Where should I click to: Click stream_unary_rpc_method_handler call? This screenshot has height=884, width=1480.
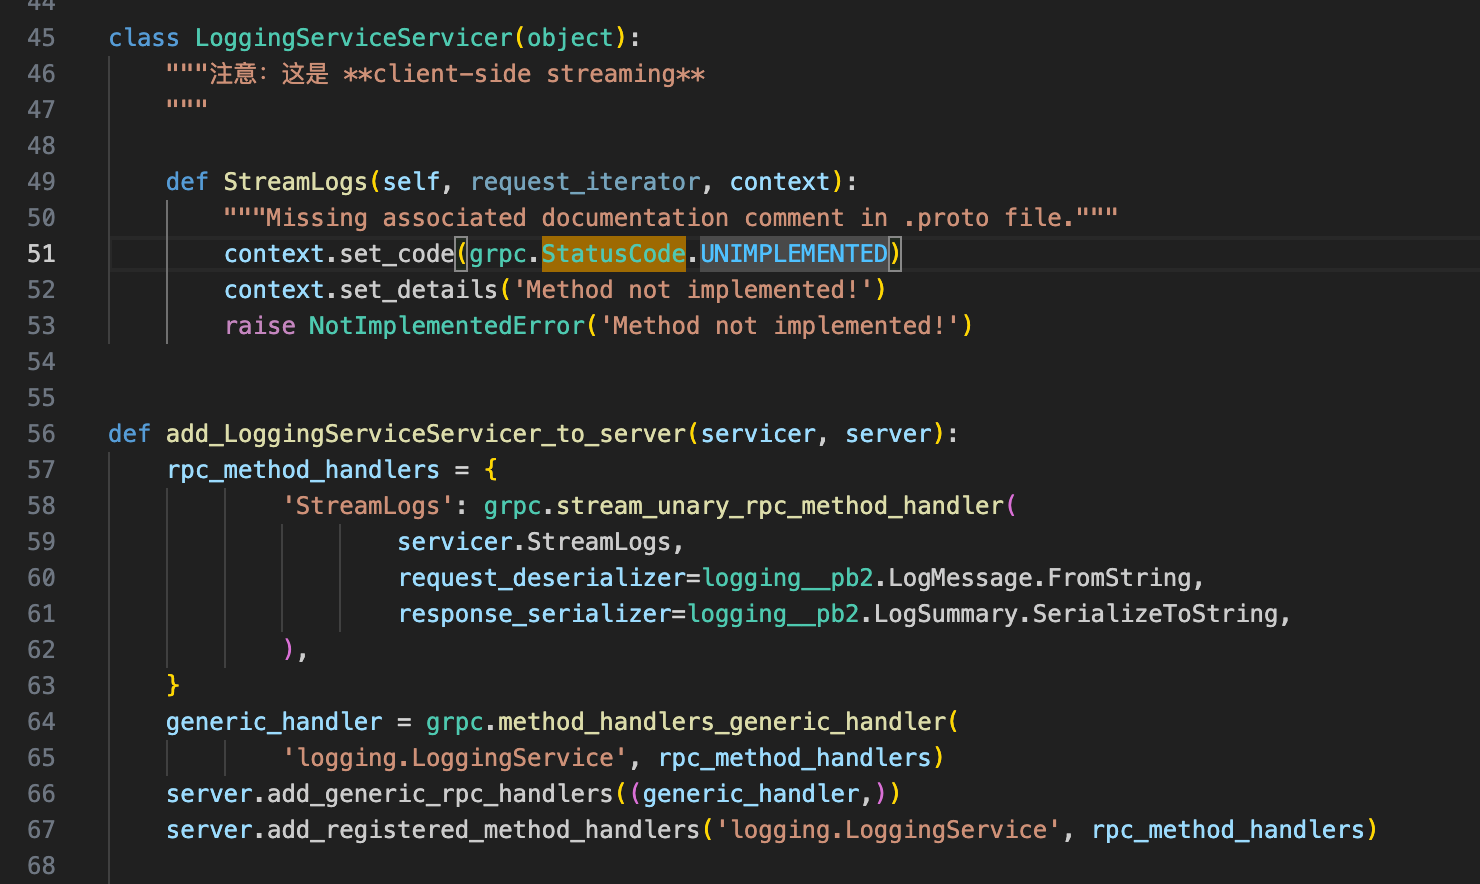coord(780,506)
